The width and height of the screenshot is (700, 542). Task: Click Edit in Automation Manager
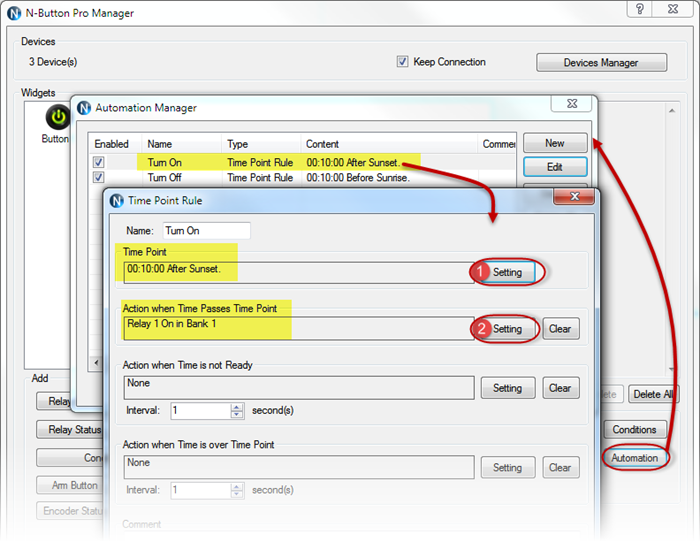pos(555,167)
